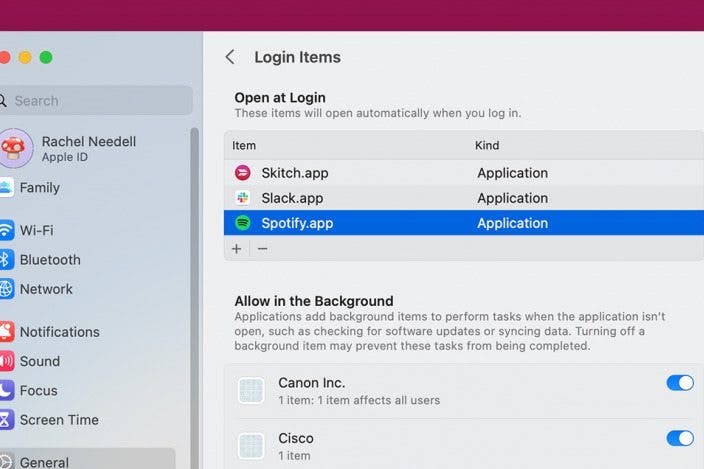This screenshot has width=704, height=469.
Task: Click the Skitch.app icon in the list
Action: point(242,173)
